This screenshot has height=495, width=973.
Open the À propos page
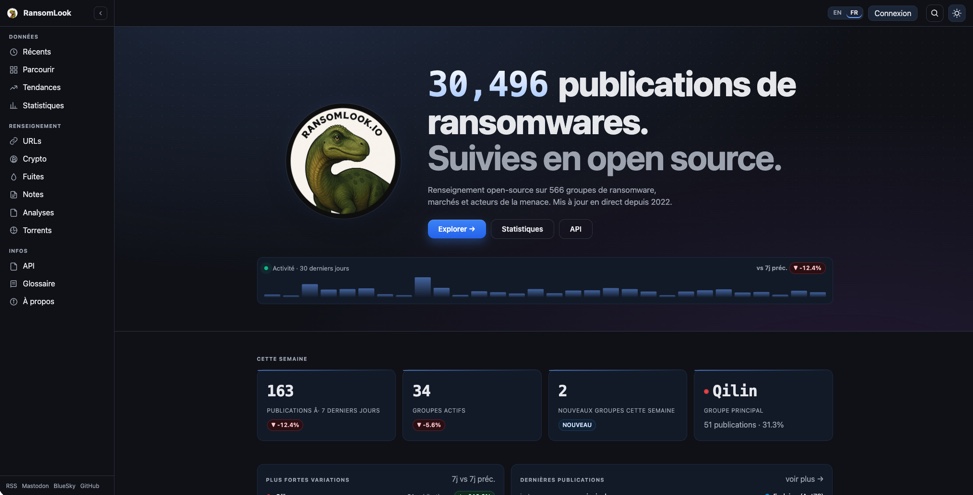point(38,302)
